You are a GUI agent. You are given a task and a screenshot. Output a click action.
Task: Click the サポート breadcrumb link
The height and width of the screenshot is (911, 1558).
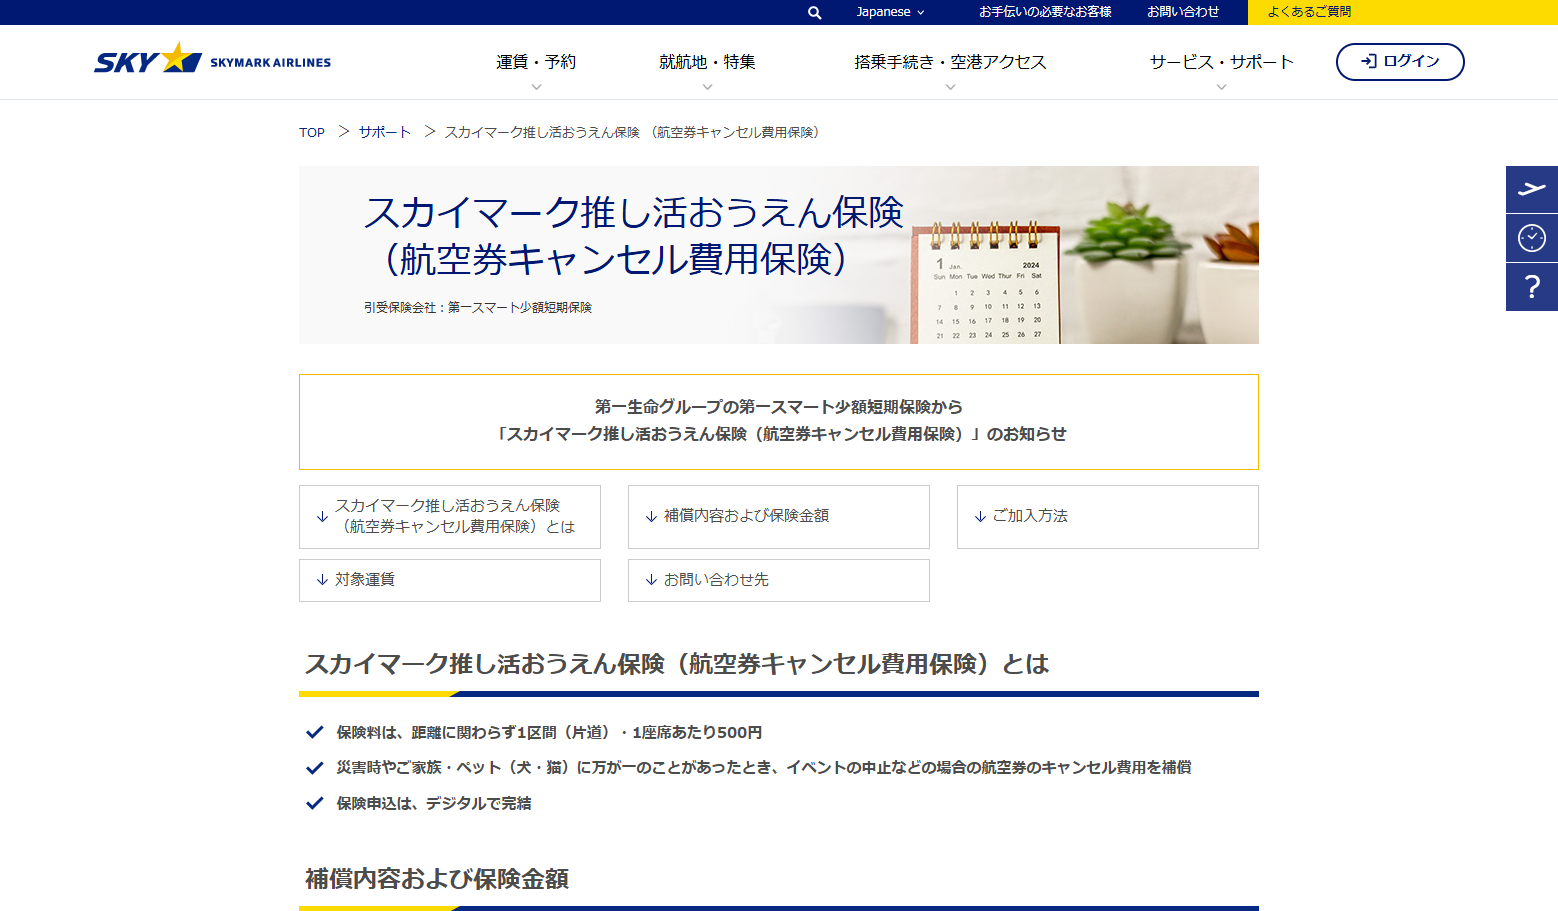click(x=385, y=132)
